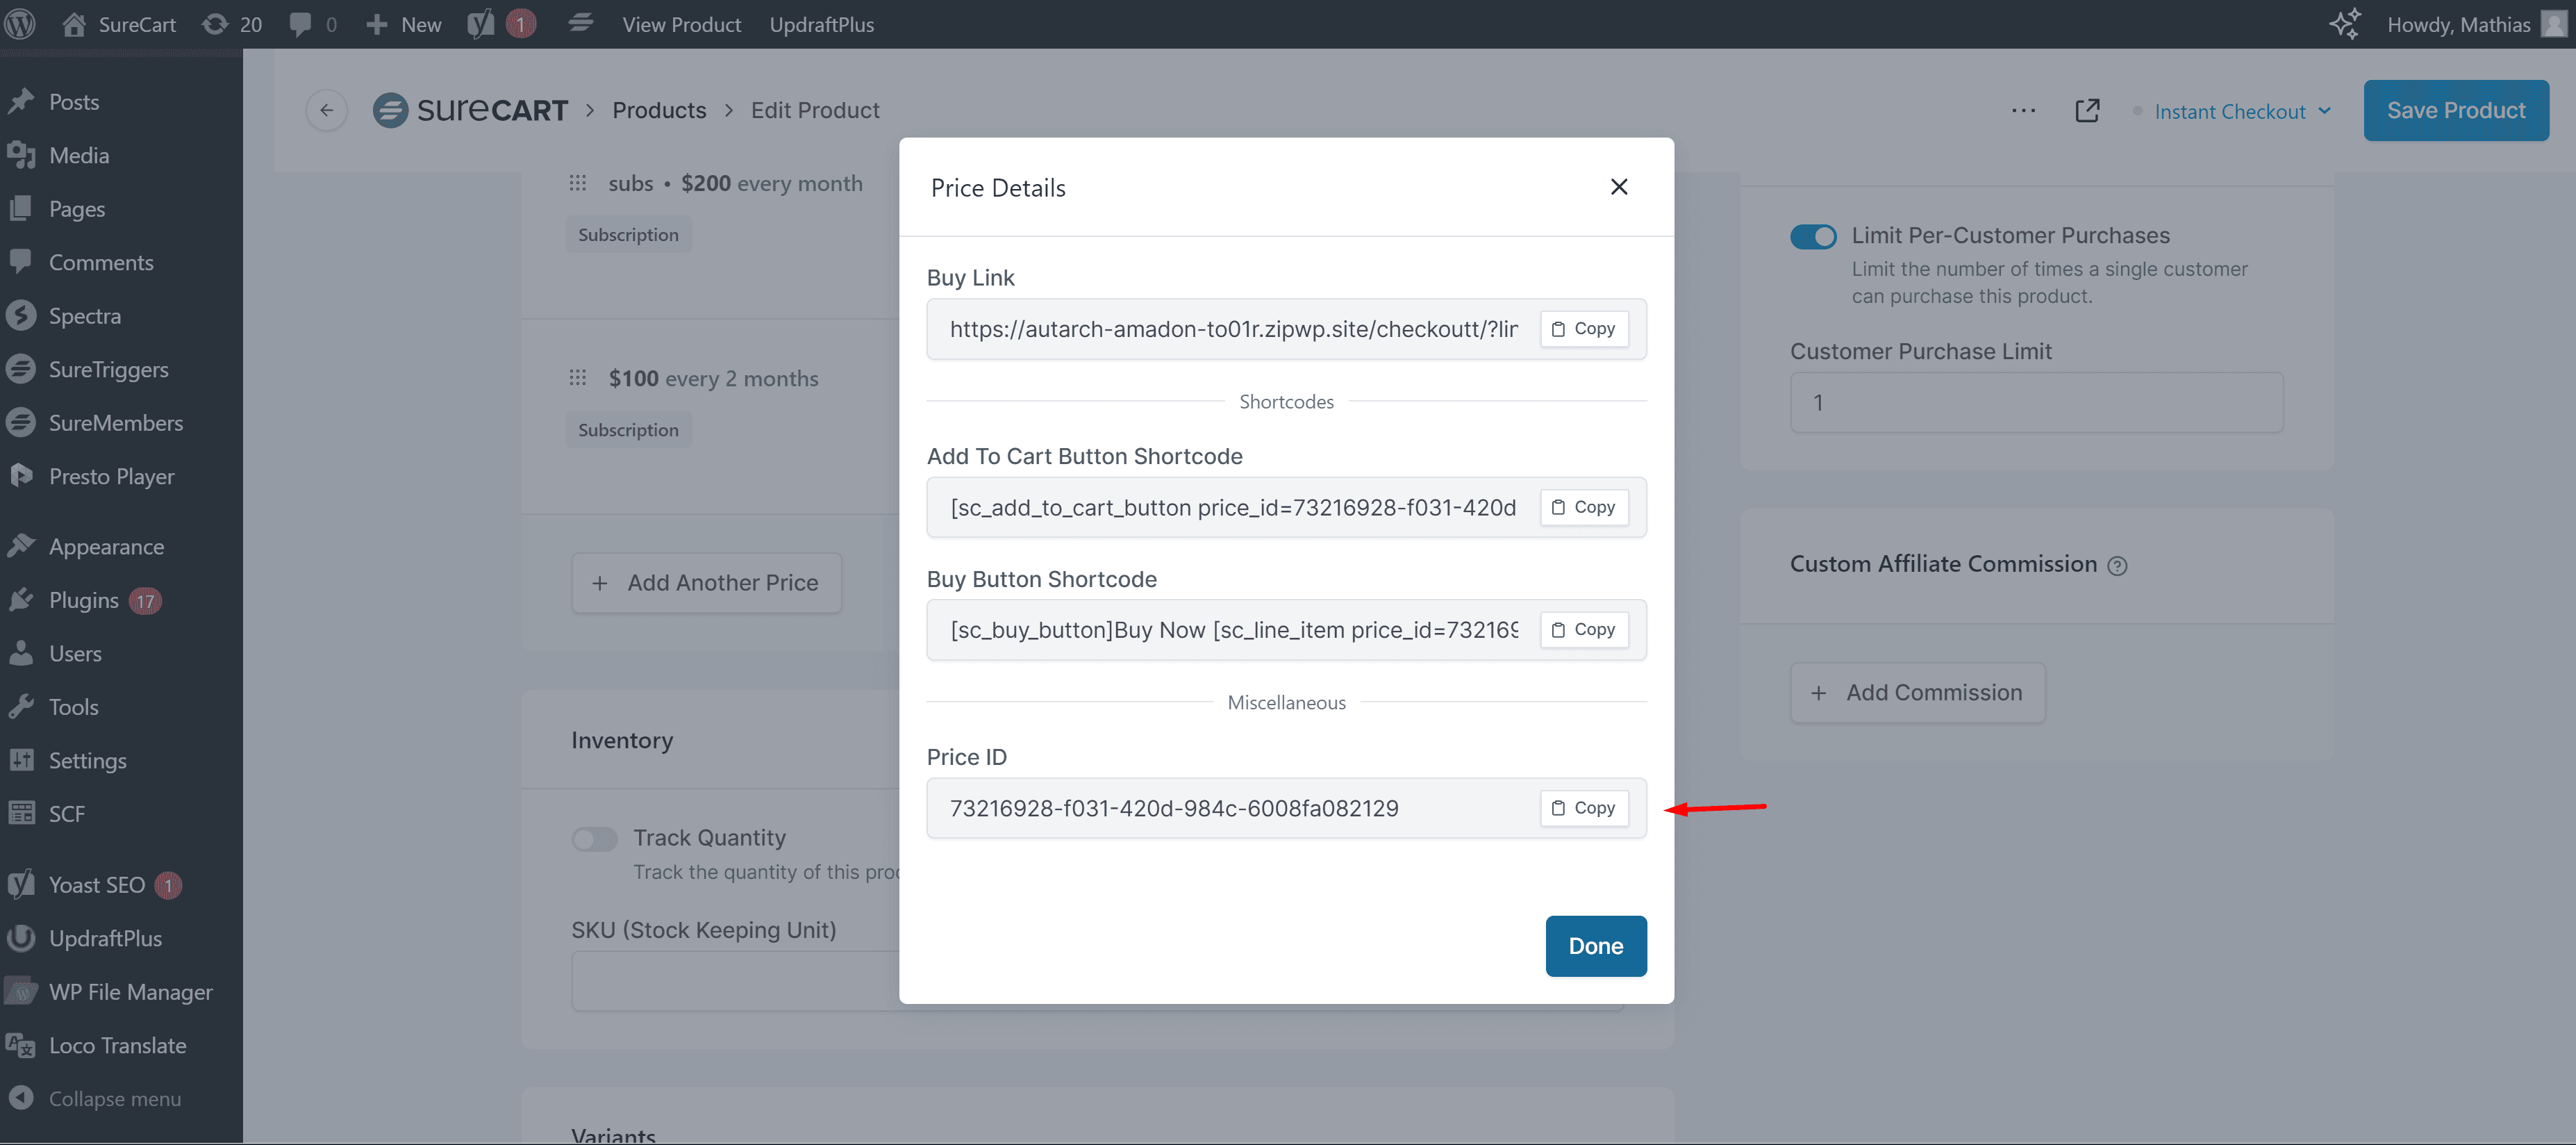Viewport: 2576px width, 1145px height.
Task: Collapse the WordPress sidebar menu
Action: coord(97,1097)
